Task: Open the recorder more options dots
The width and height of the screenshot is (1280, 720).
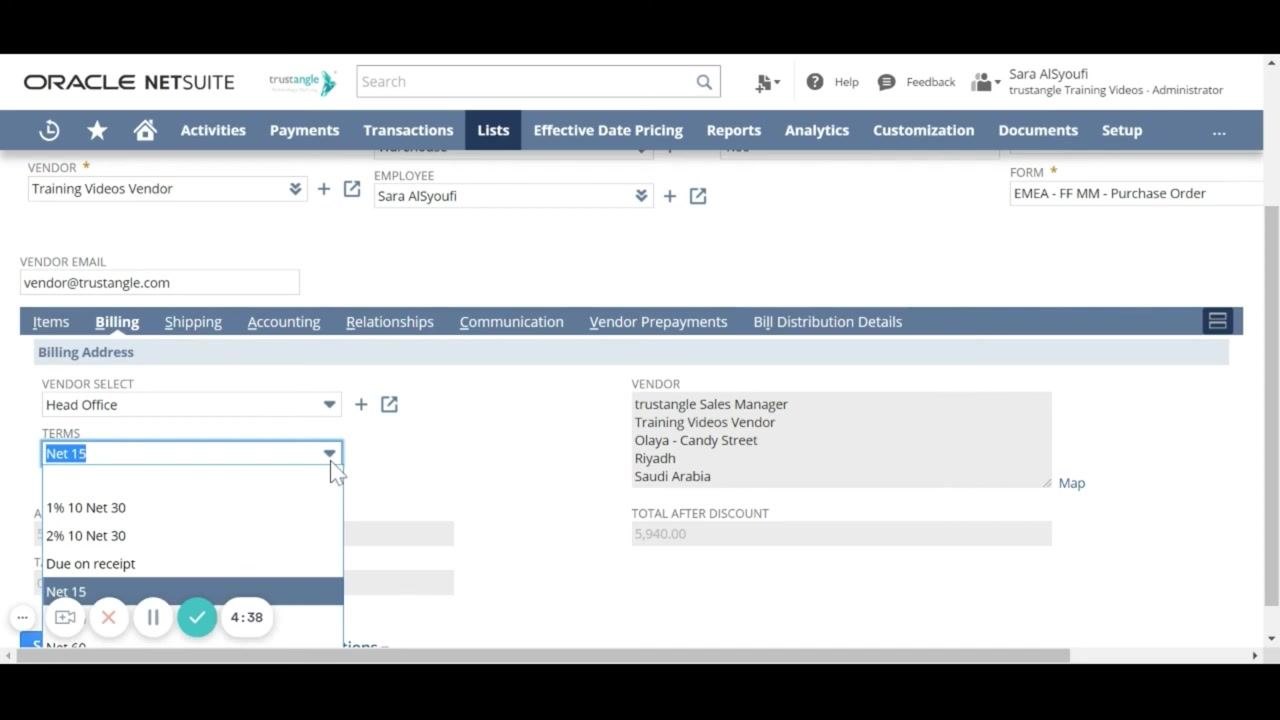Action: pyautogui.click(x=22, y=617)
